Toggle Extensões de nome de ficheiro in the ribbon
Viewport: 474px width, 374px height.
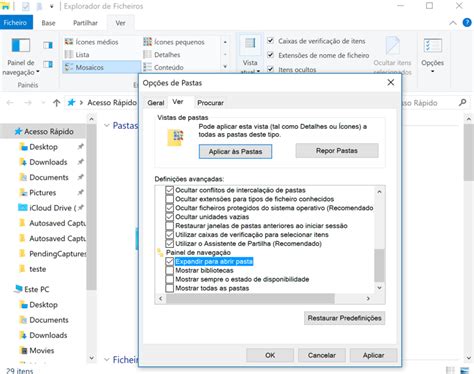pyautogui.click(x=271, y=55)
